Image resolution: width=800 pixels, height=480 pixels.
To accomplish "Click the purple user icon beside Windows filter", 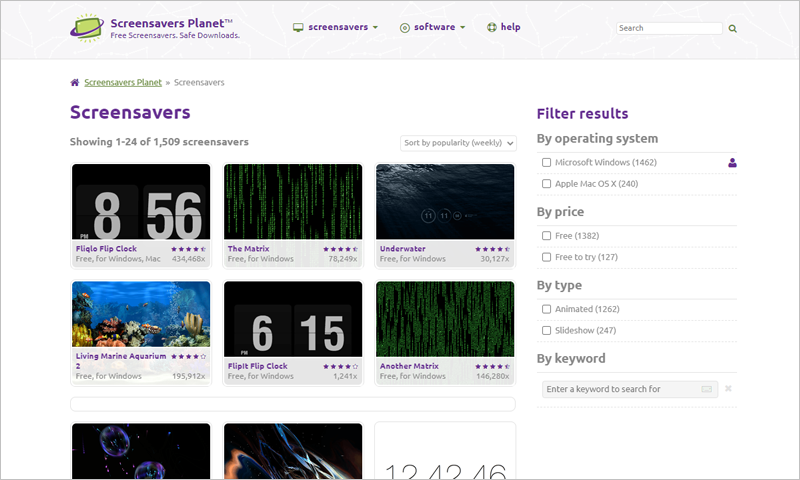I will (x=732, y=163).
